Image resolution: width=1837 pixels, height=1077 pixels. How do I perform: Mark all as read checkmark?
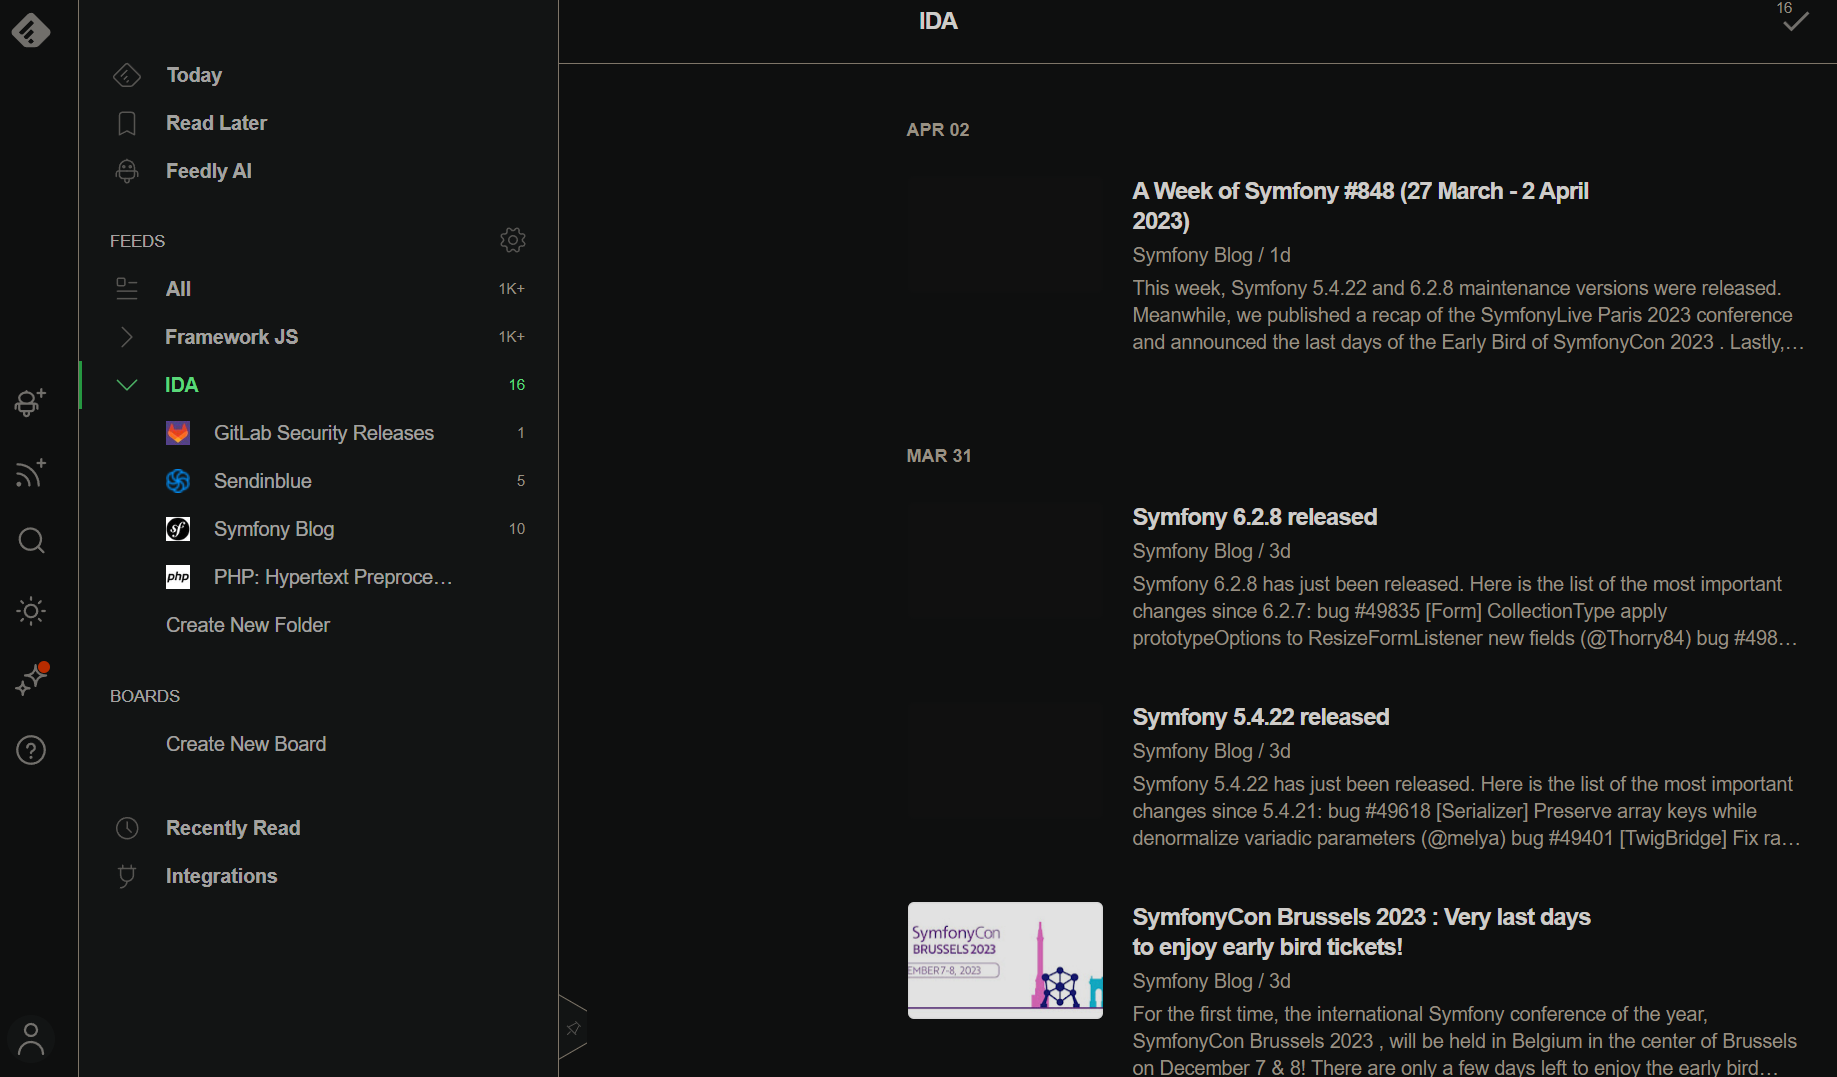(x=1795, y=21)
